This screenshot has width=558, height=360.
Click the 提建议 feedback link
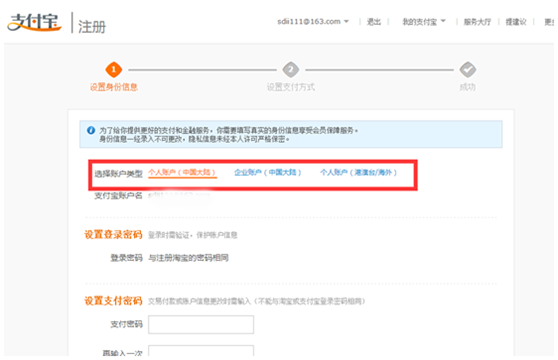click(x=516, y=22)
